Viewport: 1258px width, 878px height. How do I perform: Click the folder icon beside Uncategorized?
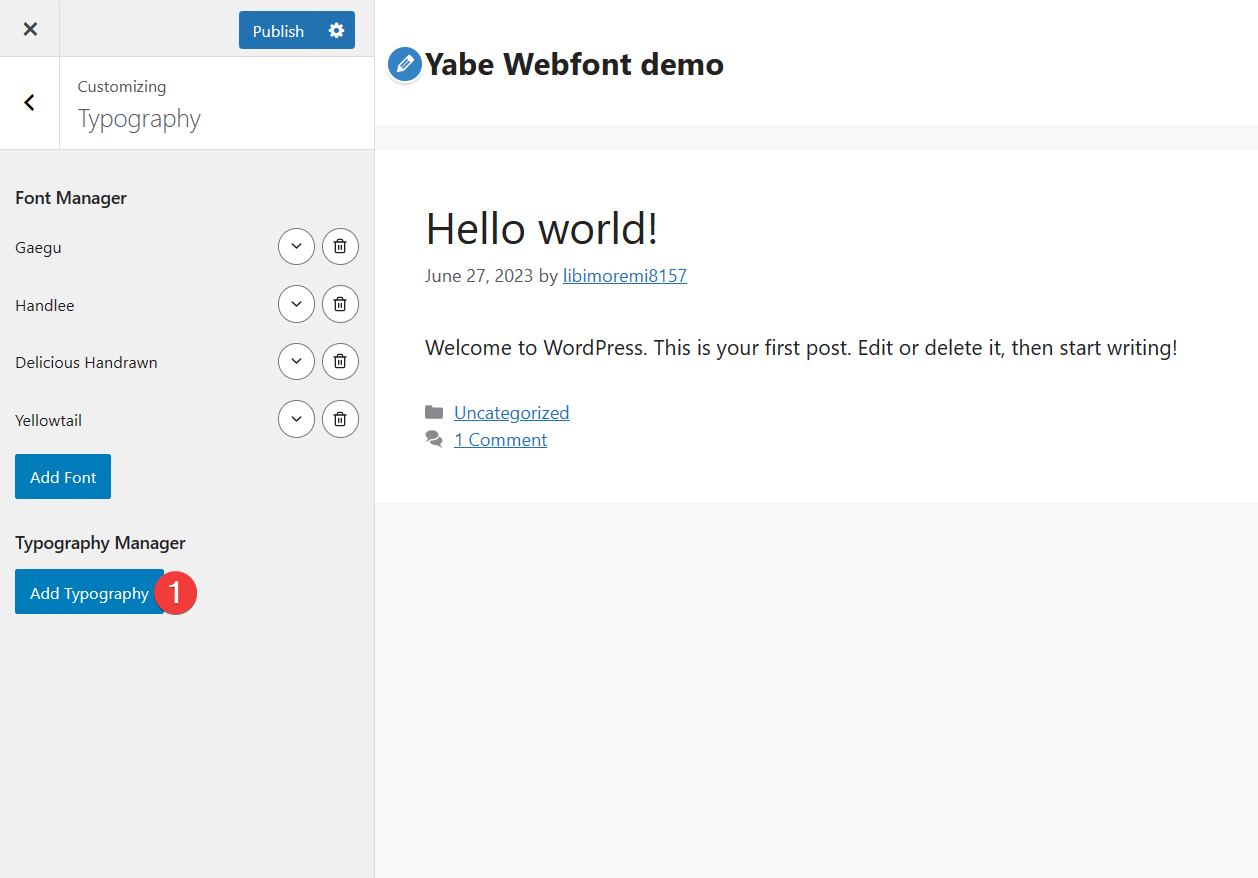coord(434,412)
